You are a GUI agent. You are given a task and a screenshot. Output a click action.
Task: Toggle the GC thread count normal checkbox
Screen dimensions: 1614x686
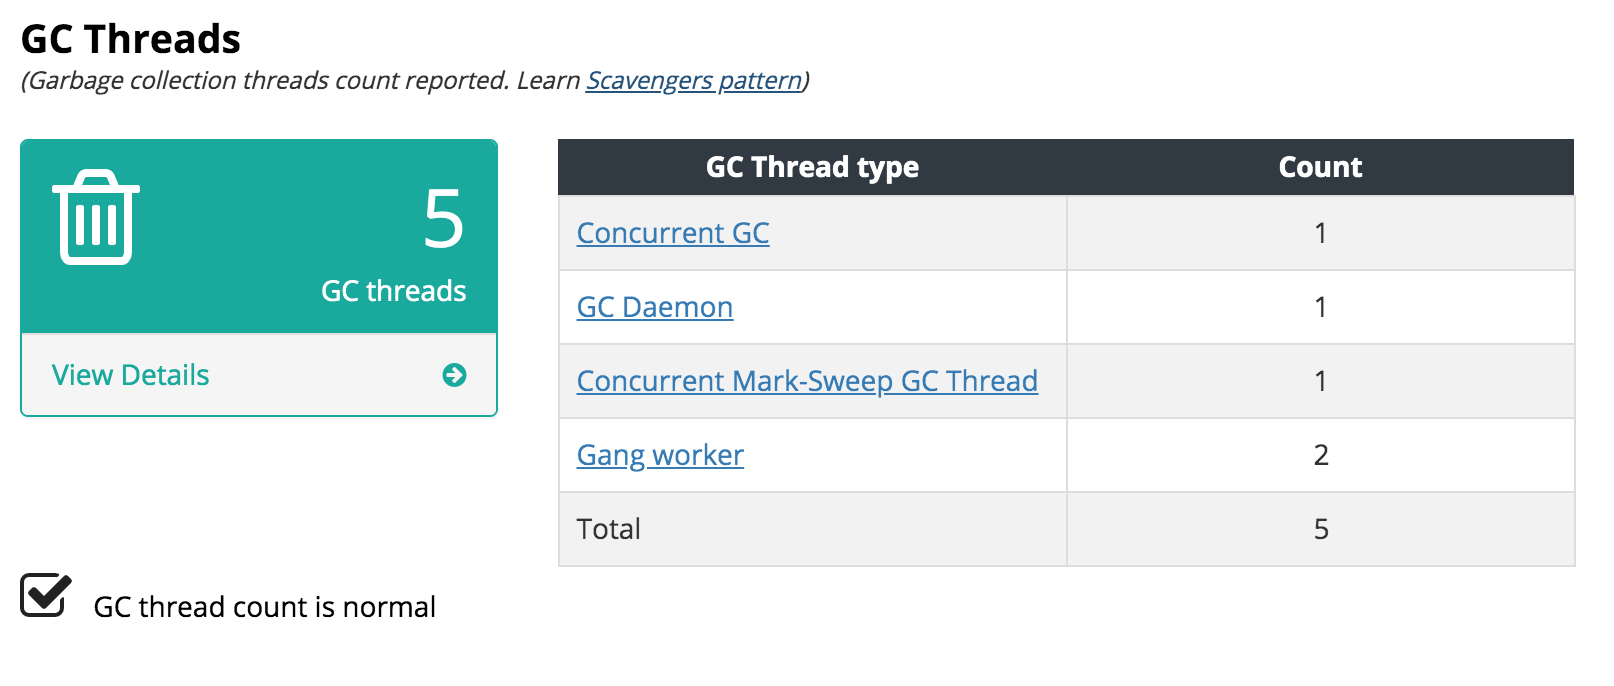pos(46,596)
